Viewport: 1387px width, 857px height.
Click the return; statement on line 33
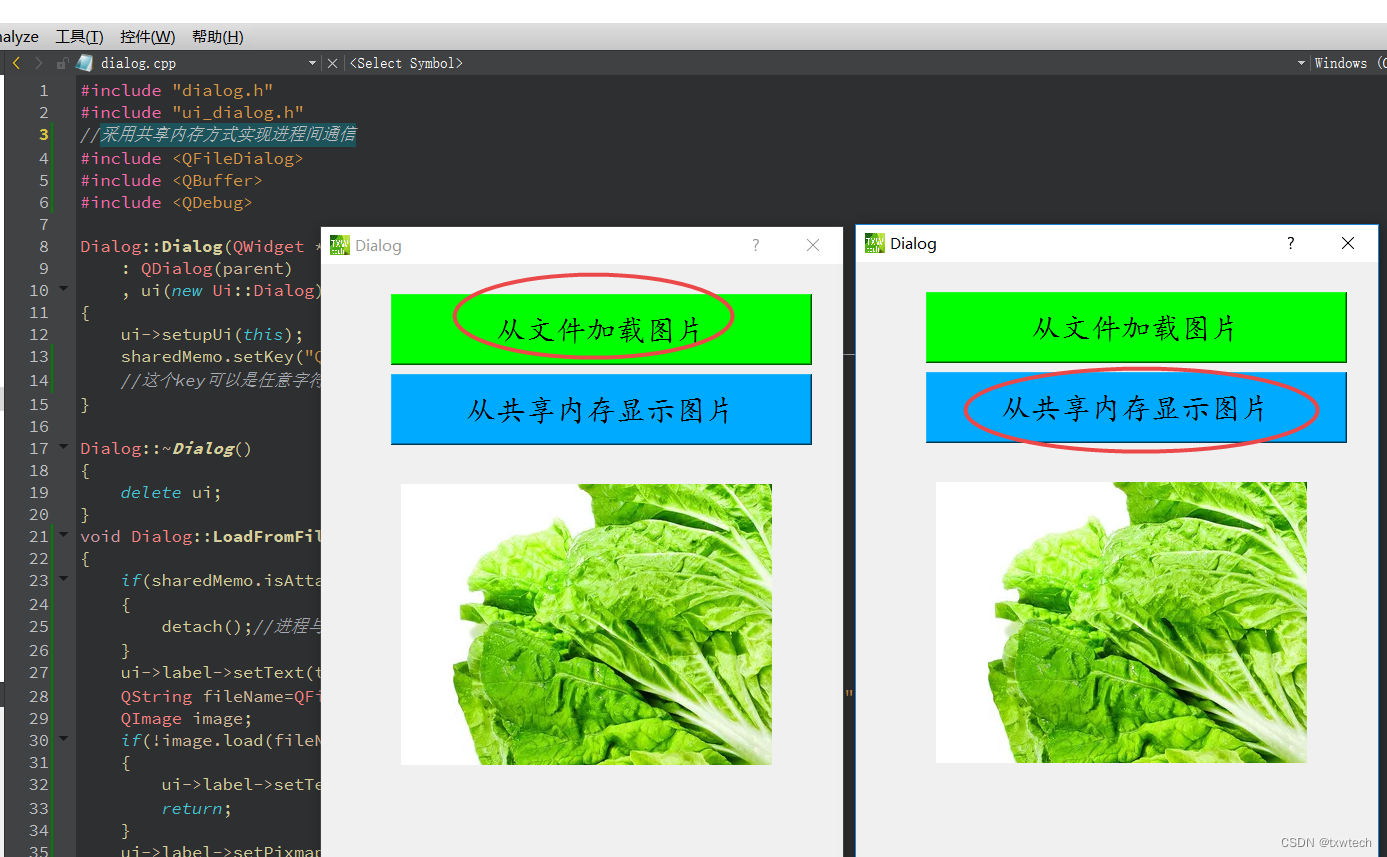[197, 809]
